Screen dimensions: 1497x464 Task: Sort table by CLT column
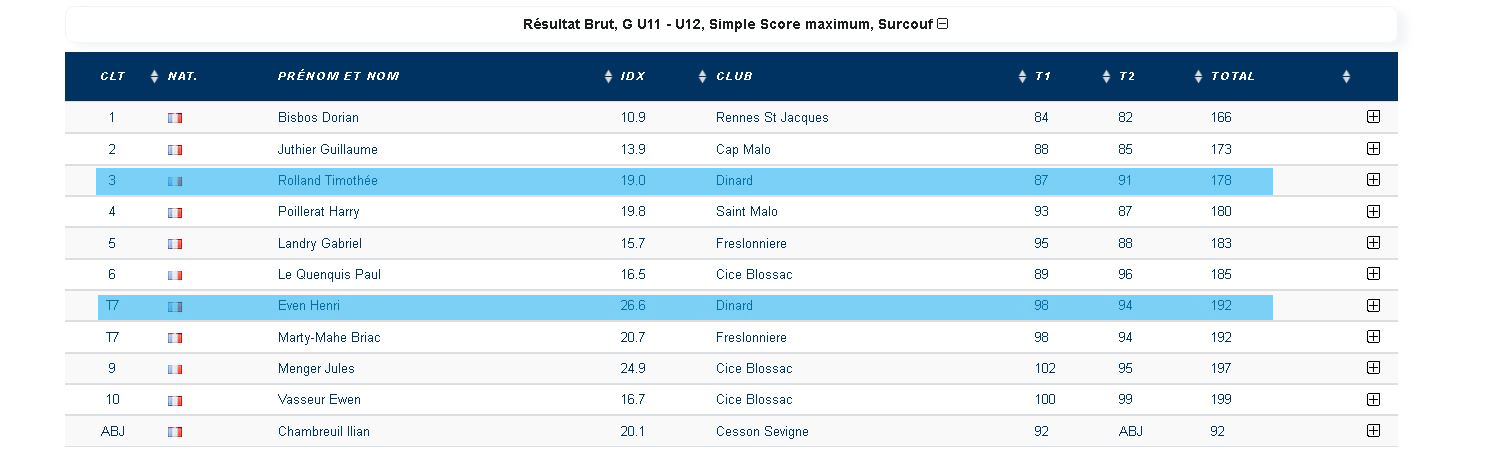(x=113, y=76)
